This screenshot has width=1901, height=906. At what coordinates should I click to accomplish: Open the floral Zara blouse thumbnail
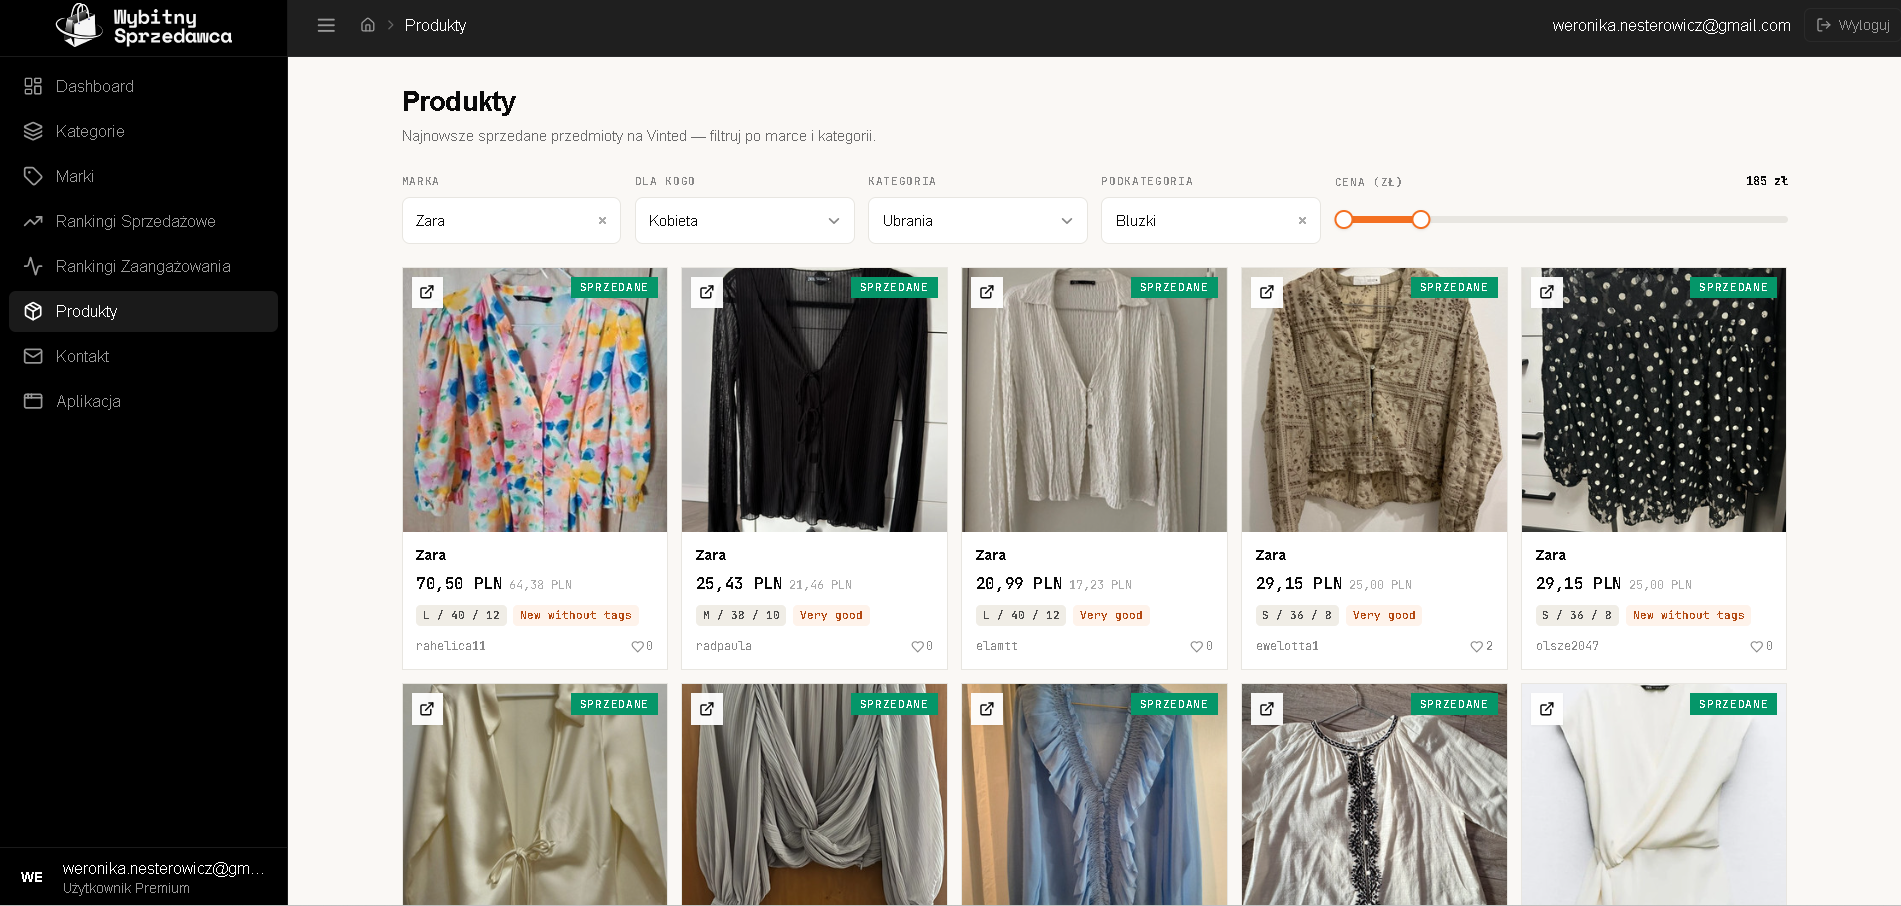(x=535, y=400)
